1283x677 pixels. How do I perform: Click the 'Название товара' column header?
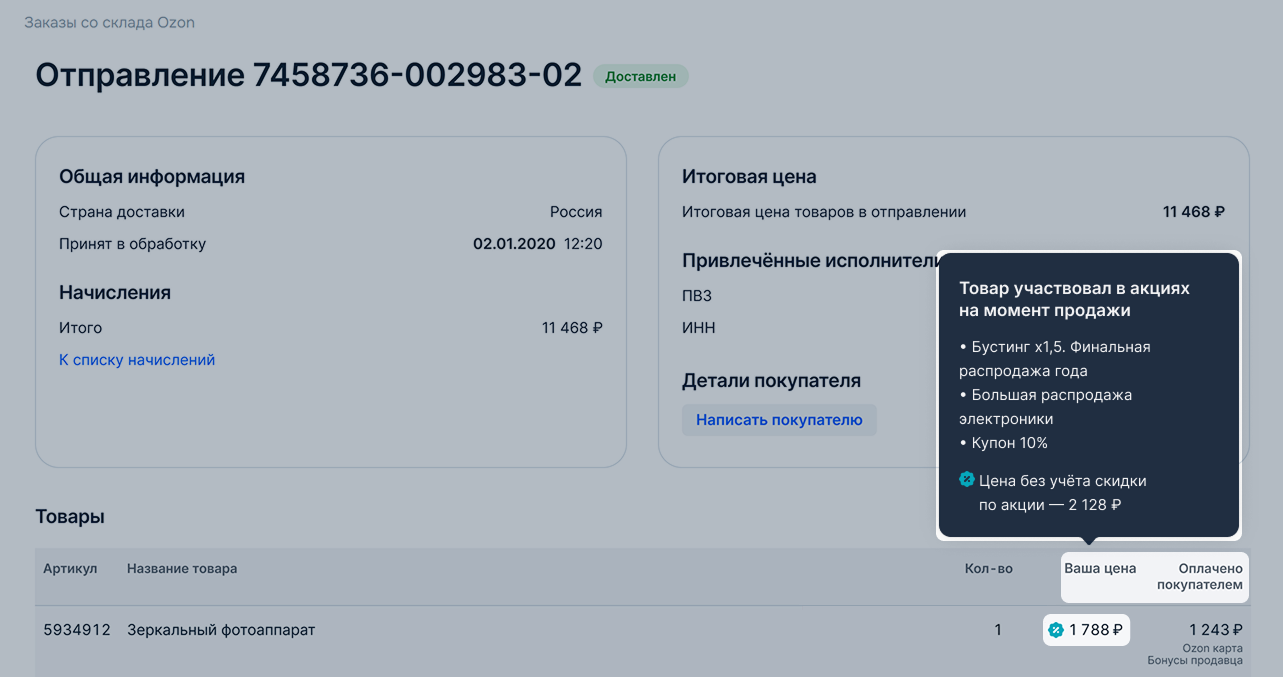pos(182,568)
